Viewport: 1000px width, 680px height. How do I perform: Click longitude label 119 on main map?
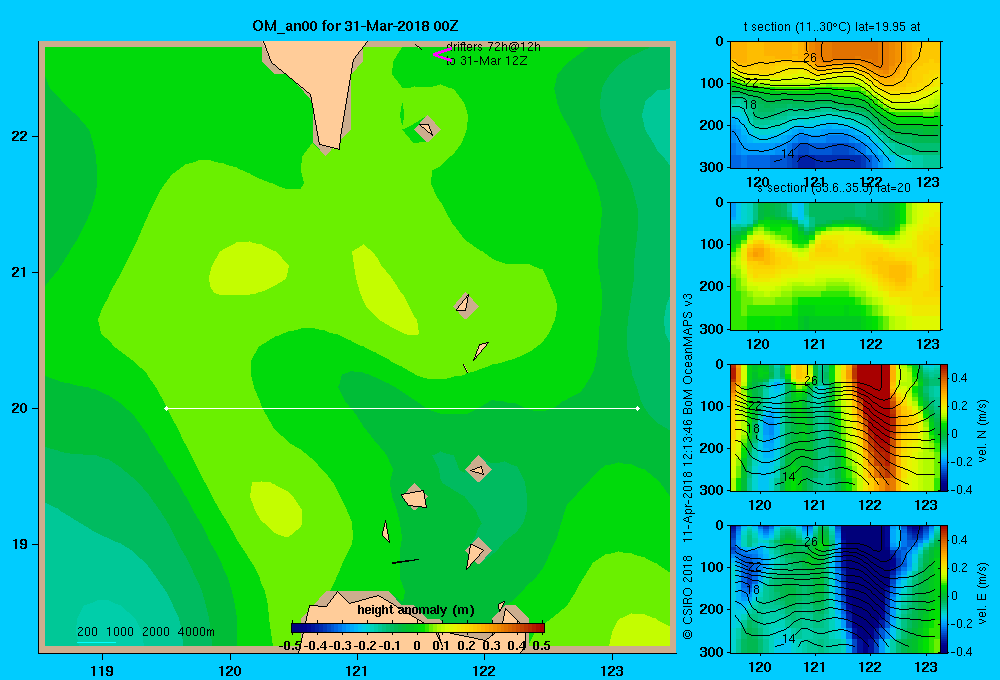coord(103,670)
